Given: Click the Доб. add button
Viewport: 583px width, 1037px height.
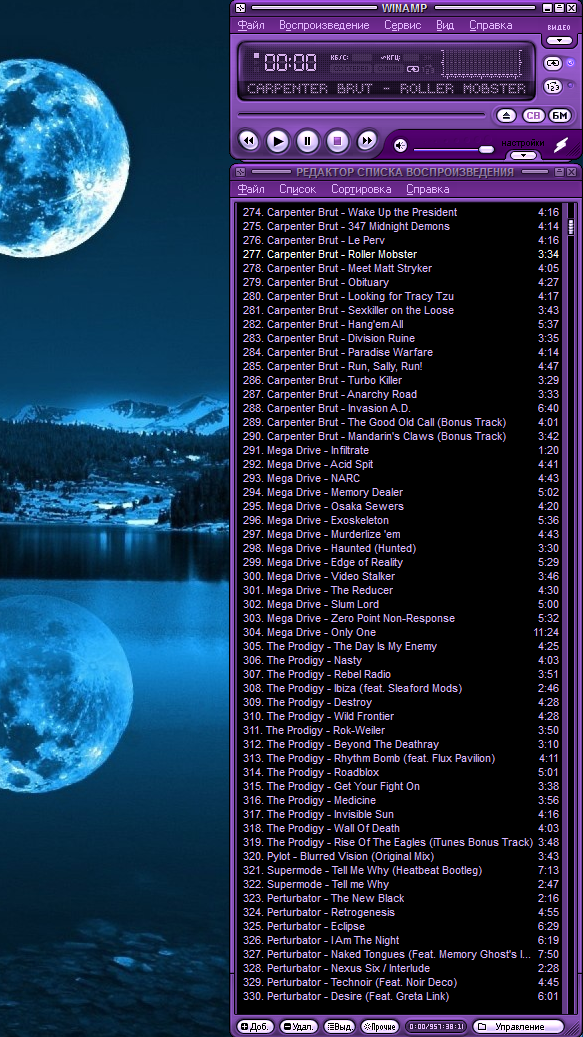Looking at the screenshot, I should 254,1026.
